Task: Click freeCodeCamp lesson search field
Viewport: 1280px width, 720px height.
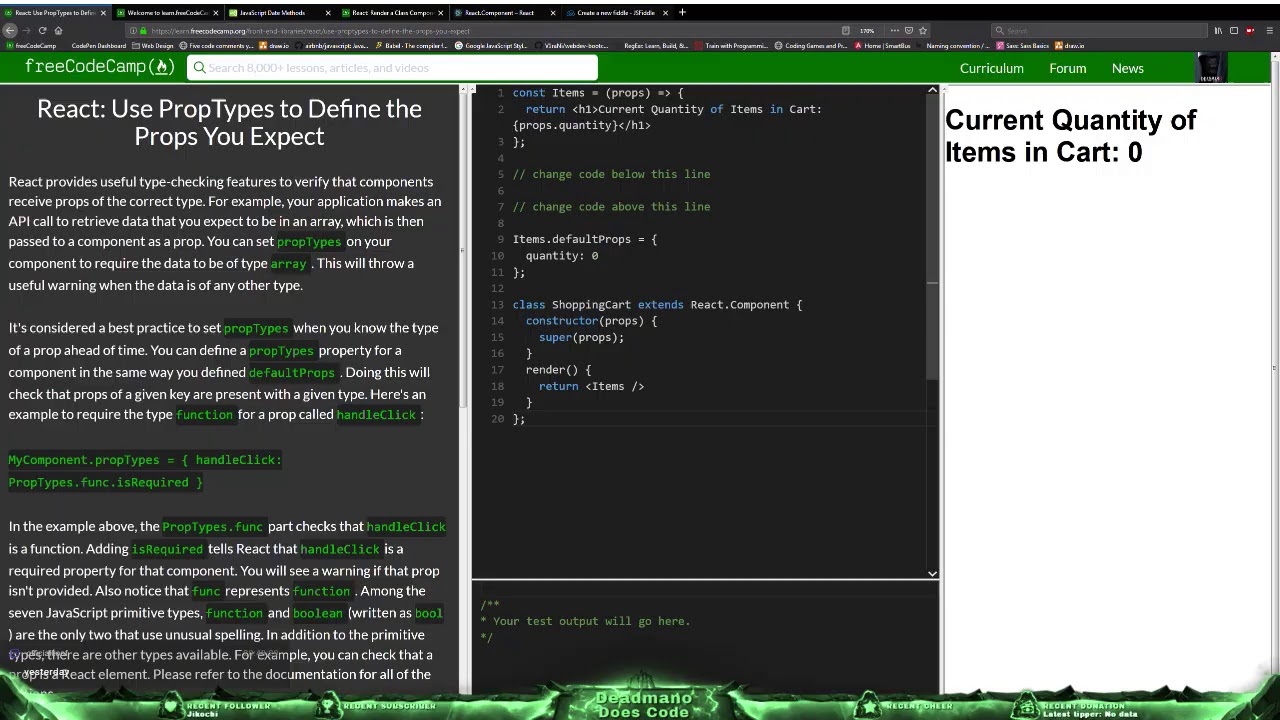Action: (392, 68)
